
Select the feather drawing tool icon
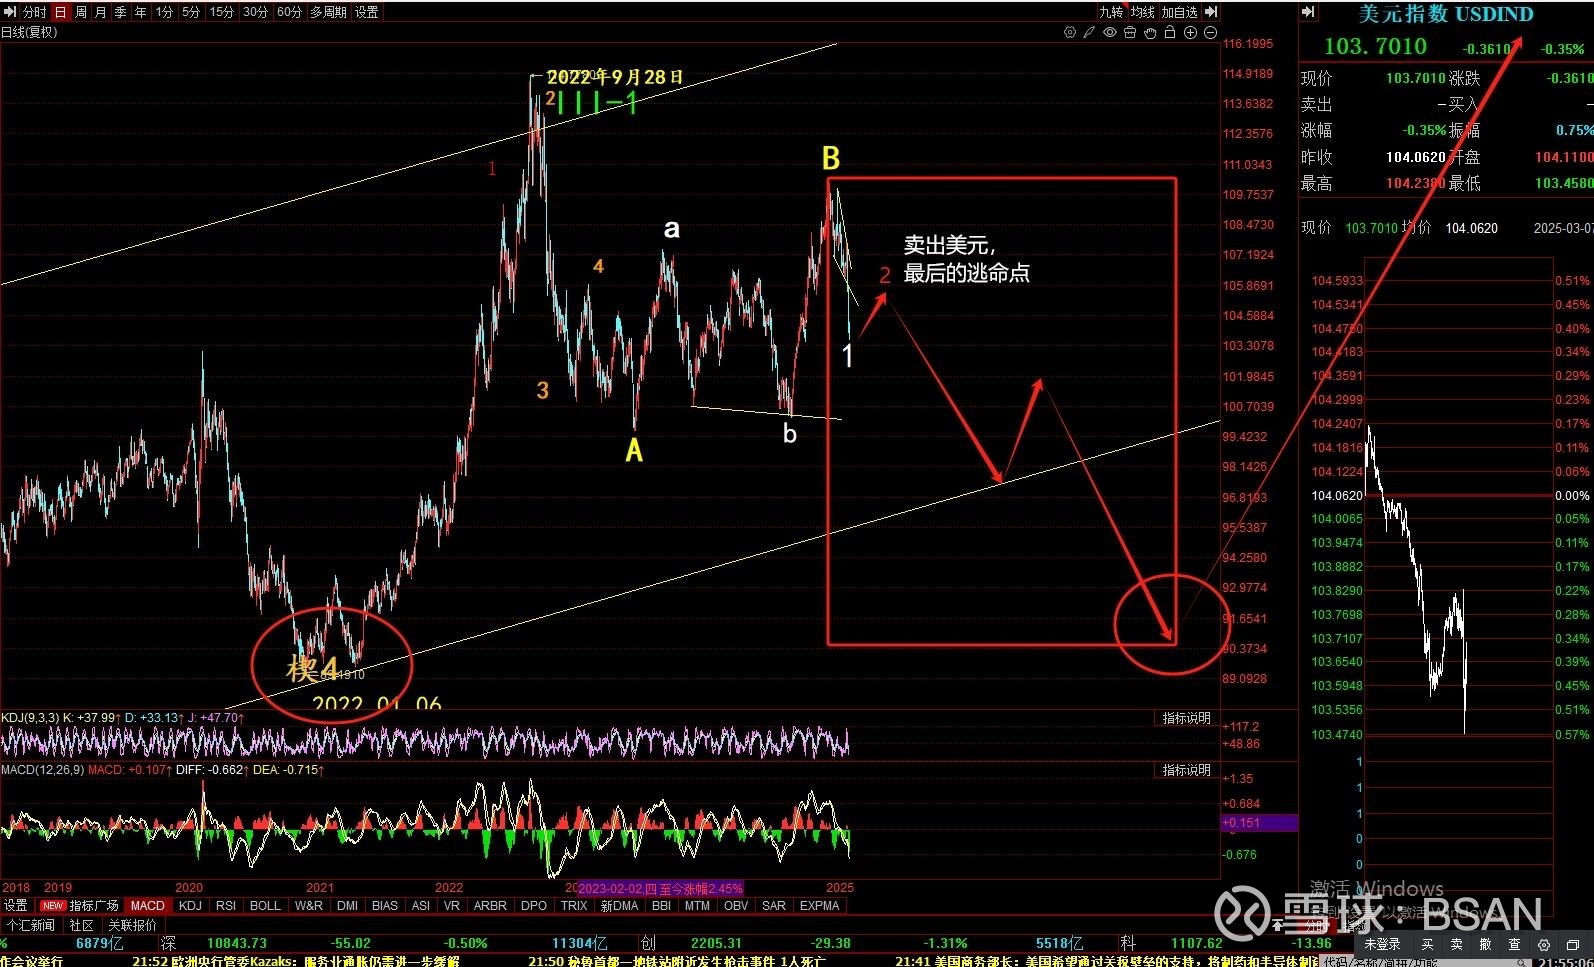click(x=1089, y=33)
